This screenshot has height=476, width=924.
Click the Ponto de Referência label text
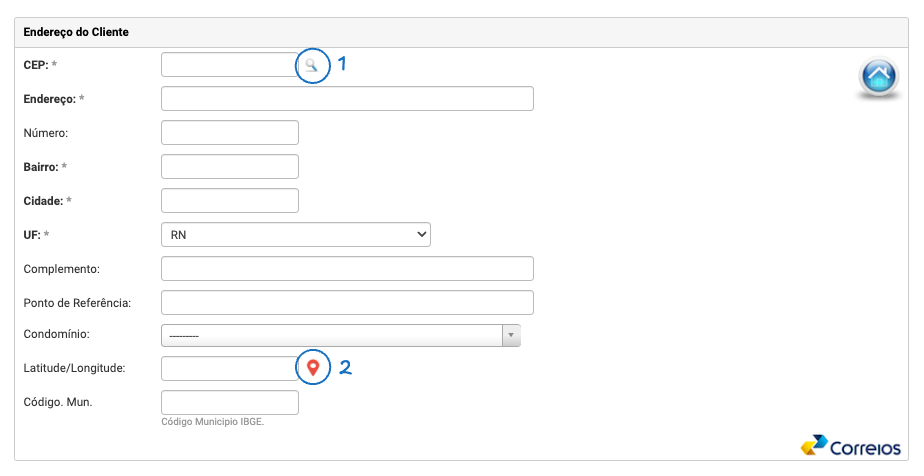click(x=77, y=302)
